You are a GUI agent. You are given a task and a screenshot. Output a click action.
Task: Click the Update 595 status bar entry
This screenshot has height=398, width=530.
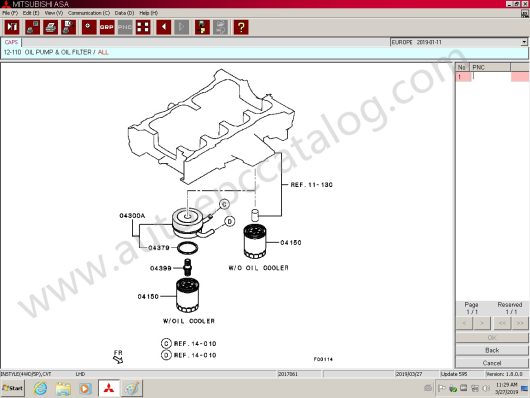click(454, 374)
